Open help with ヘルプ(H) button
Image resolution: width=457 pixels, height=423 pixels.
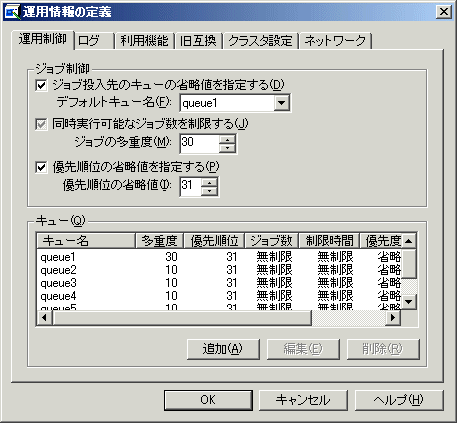(399, 400)
